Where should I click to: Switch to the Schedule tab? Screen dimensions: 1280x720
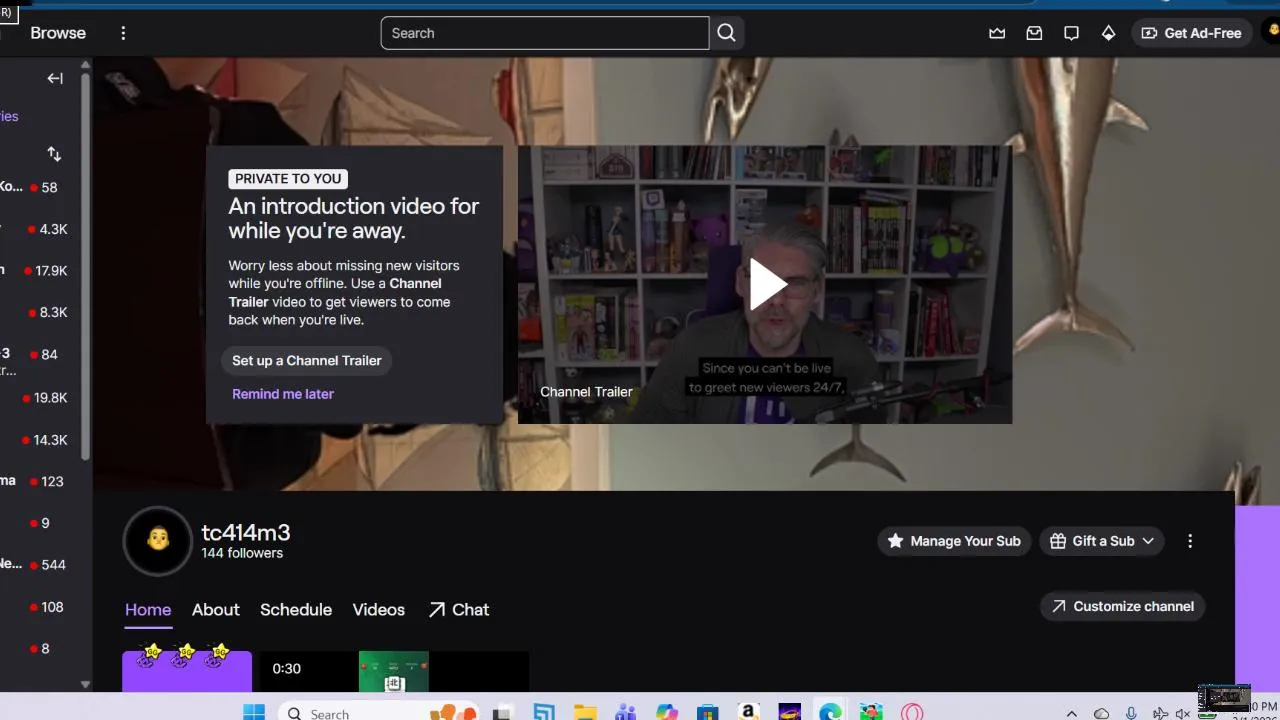pyautogui.click(x=296, y=610)
